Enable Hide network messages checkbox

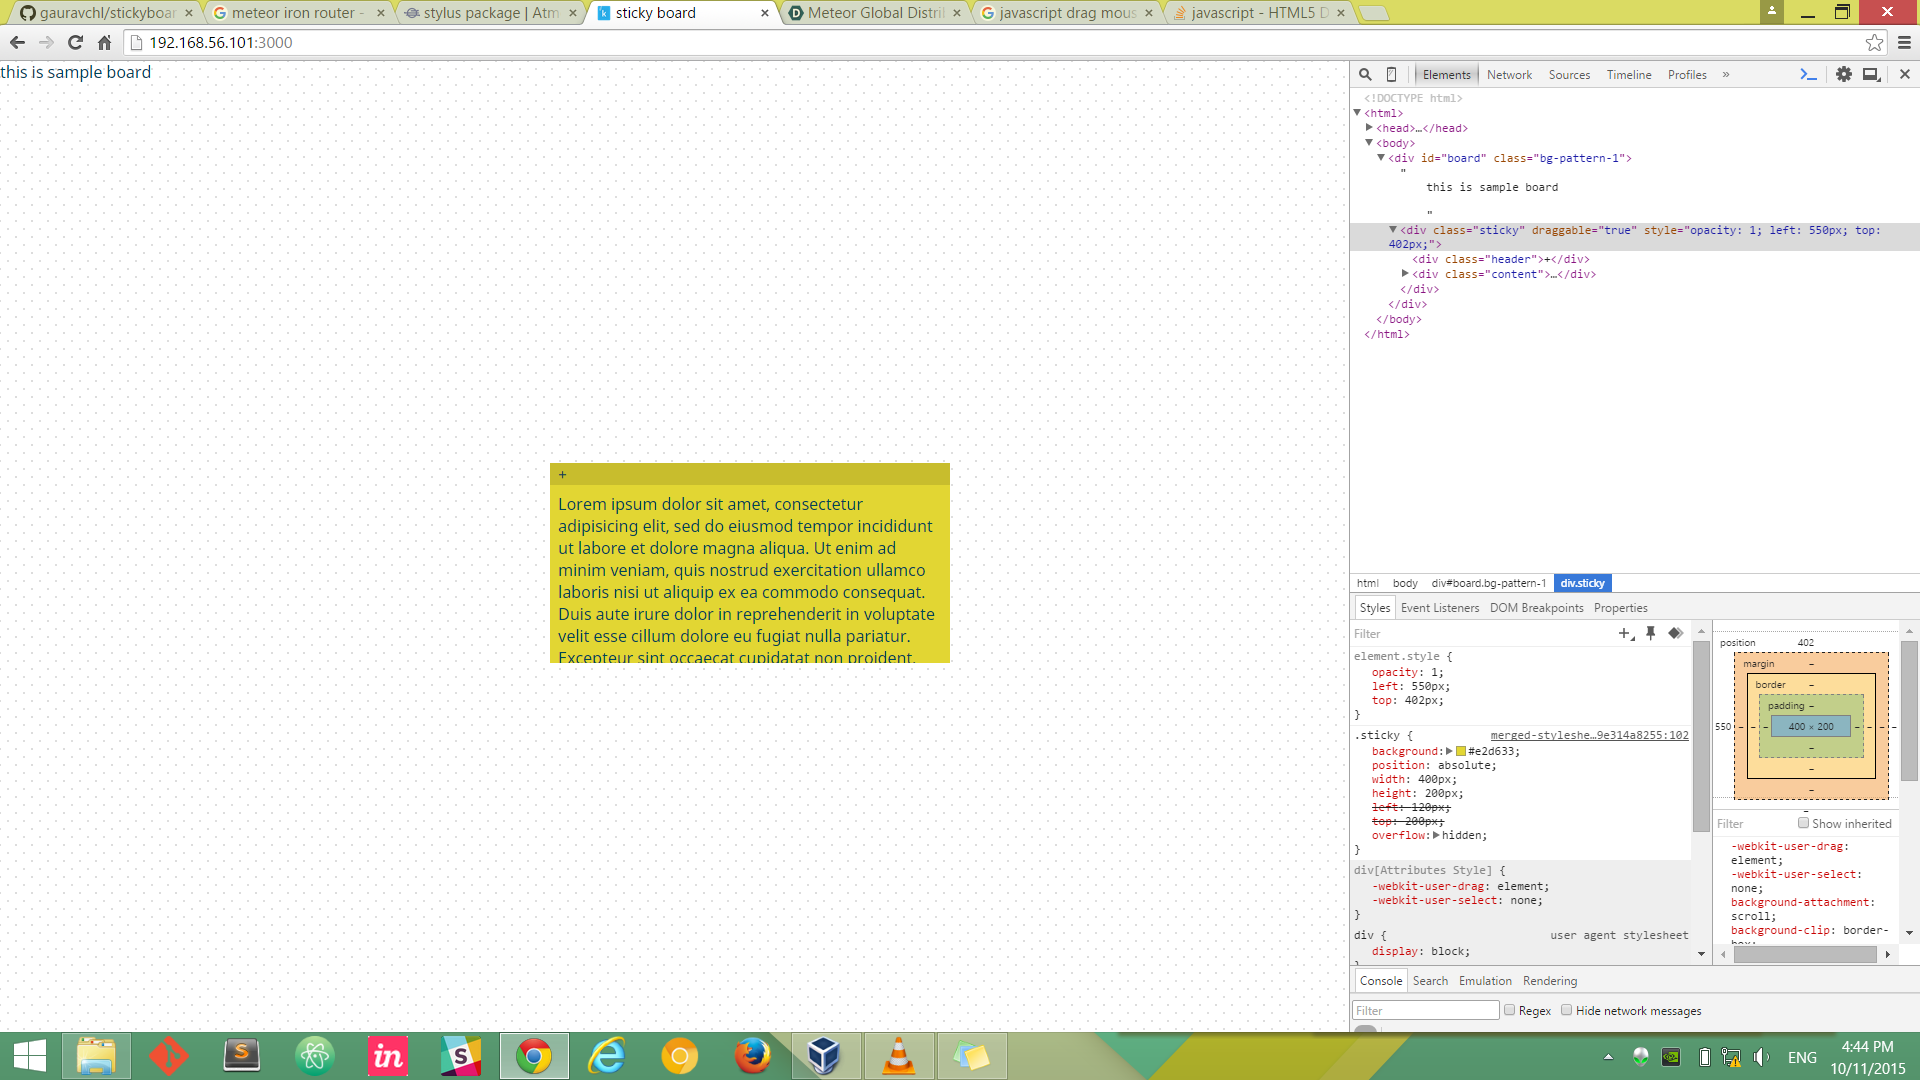tap(1567, 1010)
